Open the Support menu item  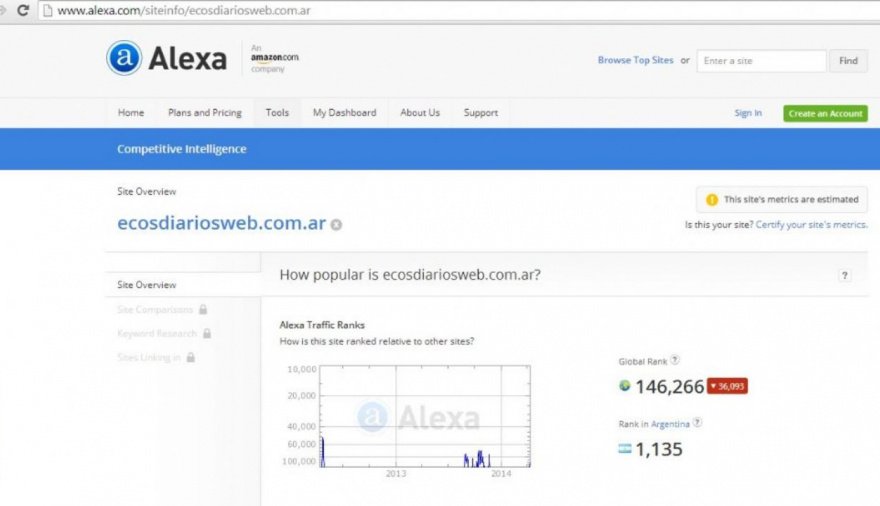(480, 113)
